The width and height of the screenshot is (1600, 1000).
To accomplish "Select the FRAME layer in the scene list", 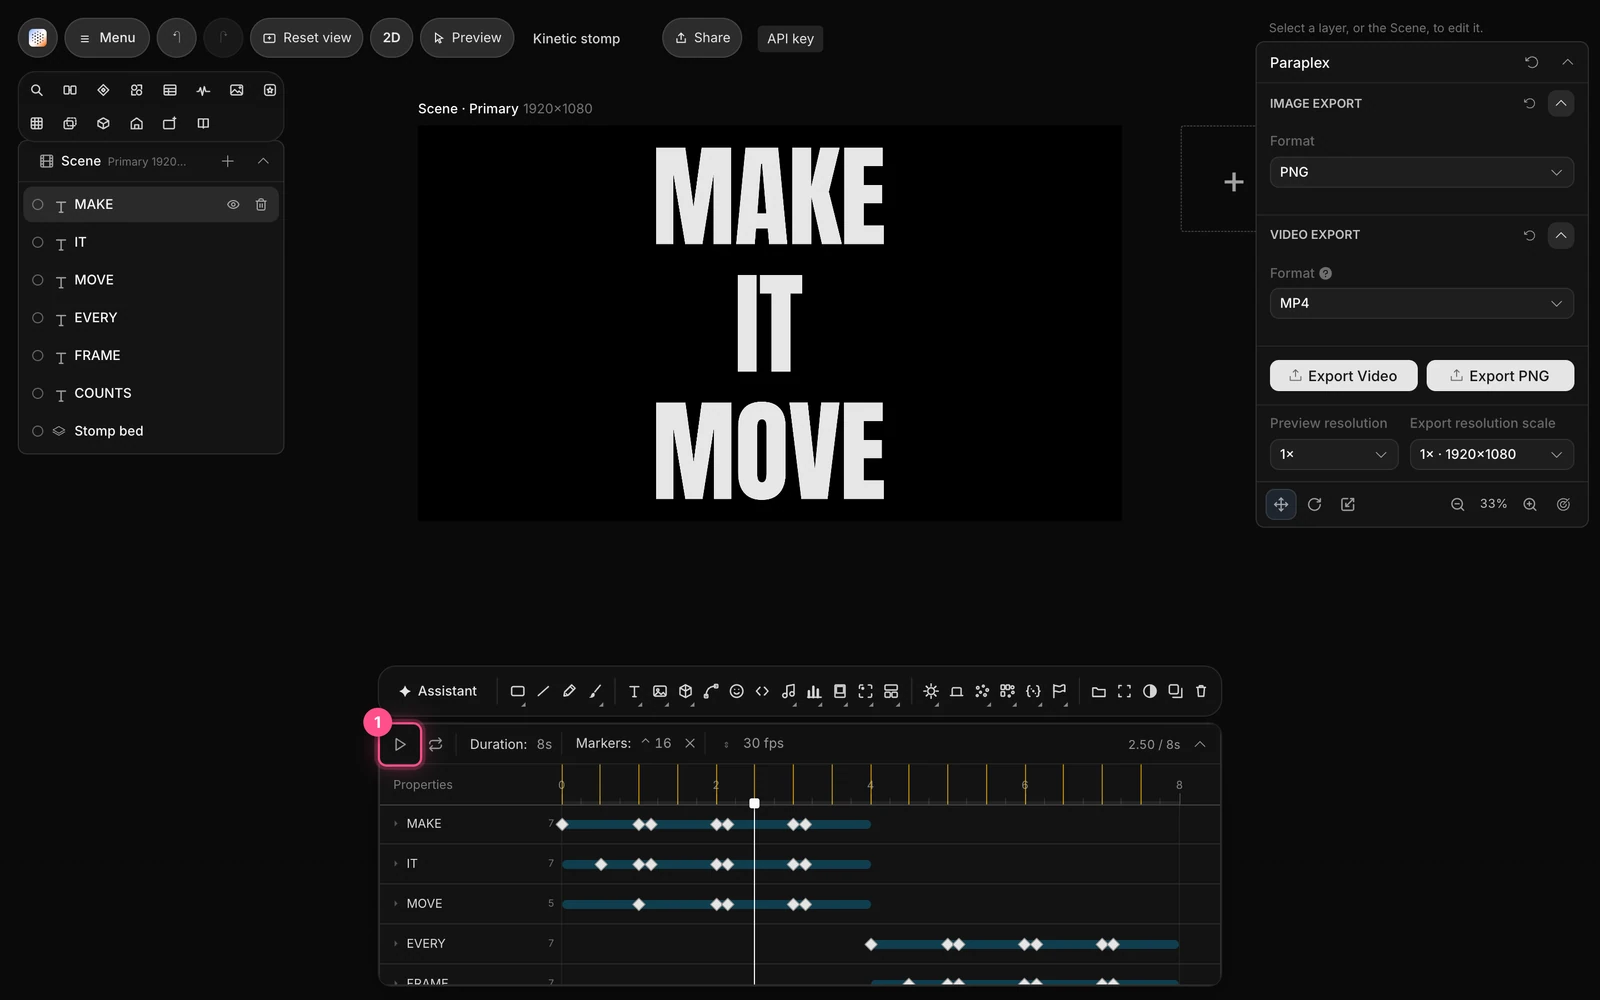I will click(x=151, y=355).
